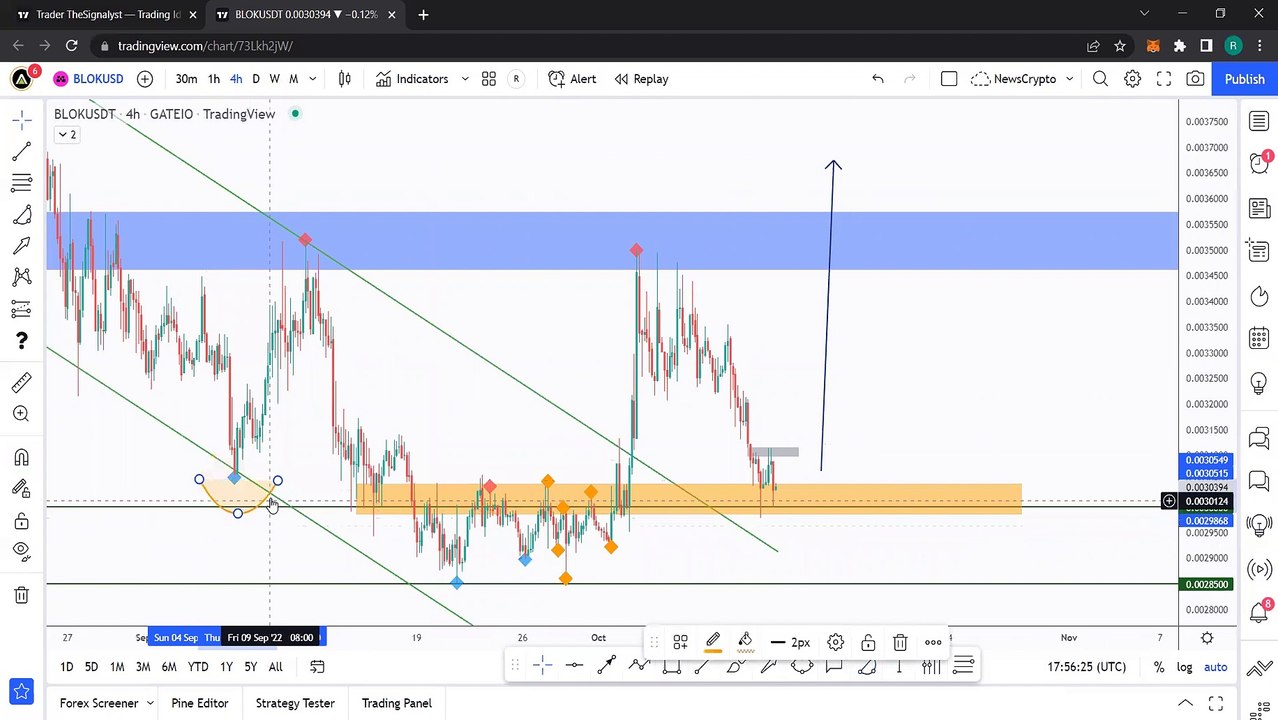Select the ruler measure tool

coord(21,383)
